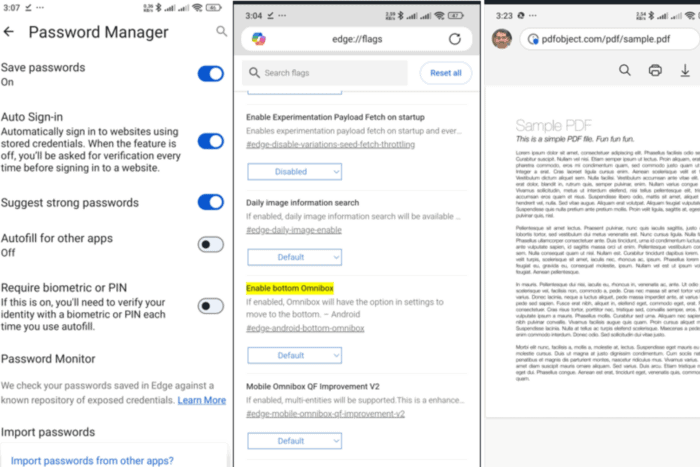Click Sample PDF heading in document
The image size is (700, 467).
click(554, 125)
